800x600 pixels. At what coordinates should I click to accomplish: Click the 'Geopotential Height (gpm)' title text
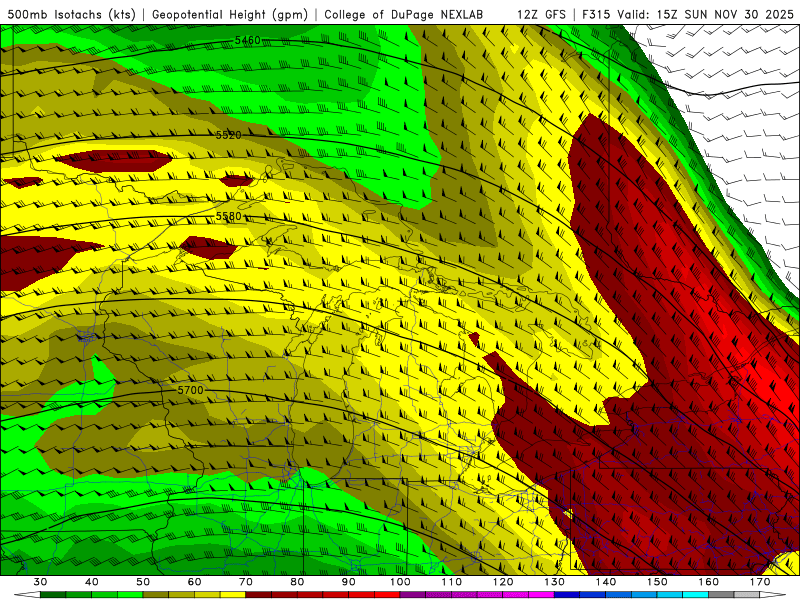click(x=230, y=15)
